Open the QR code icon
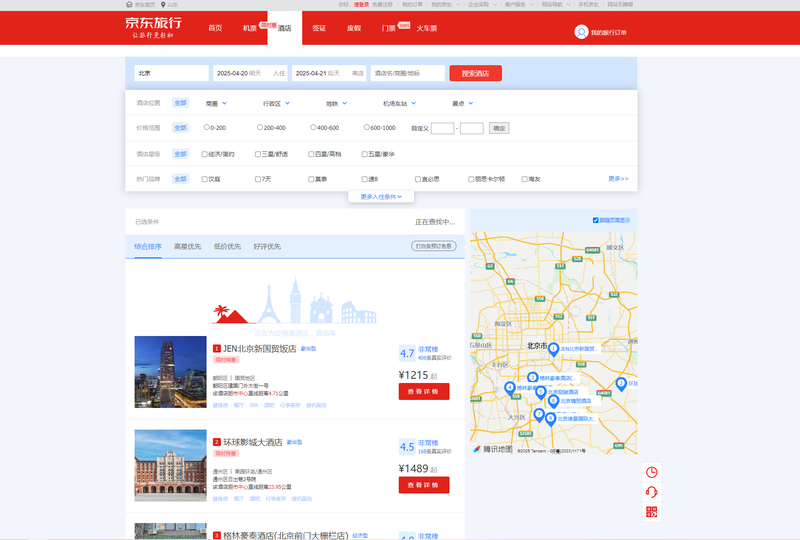Viewport: 800px width, 540px height. click(652, 511)
